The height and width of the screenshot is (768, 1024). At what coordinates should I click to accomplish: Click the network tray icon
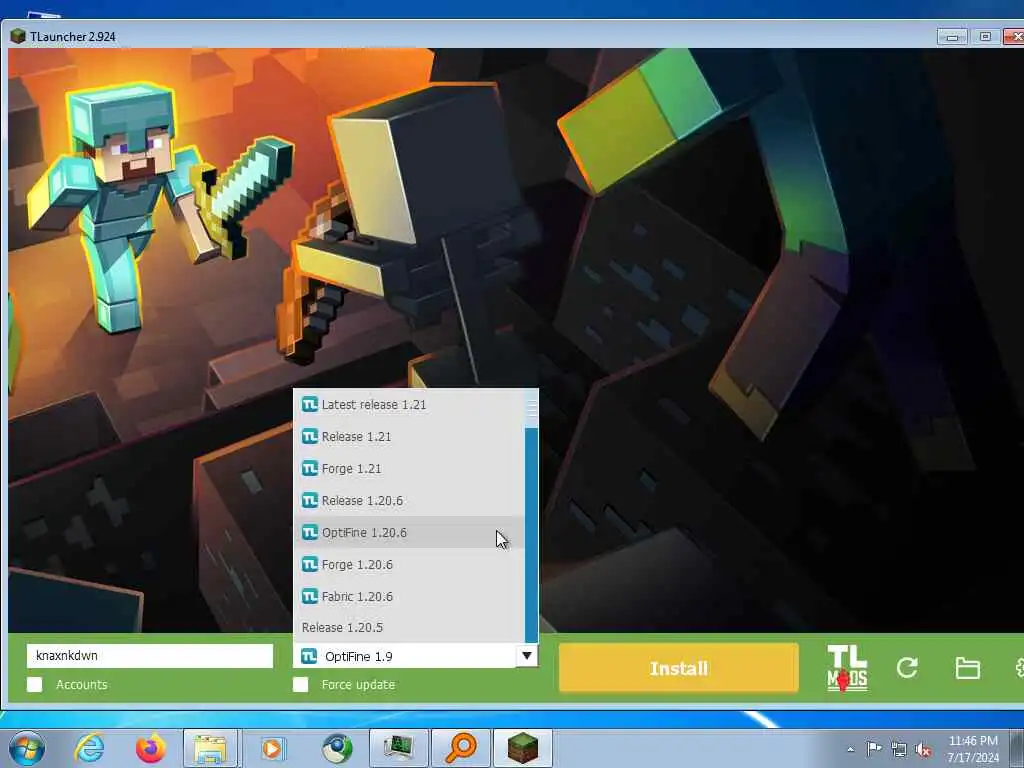coord(899,749)
